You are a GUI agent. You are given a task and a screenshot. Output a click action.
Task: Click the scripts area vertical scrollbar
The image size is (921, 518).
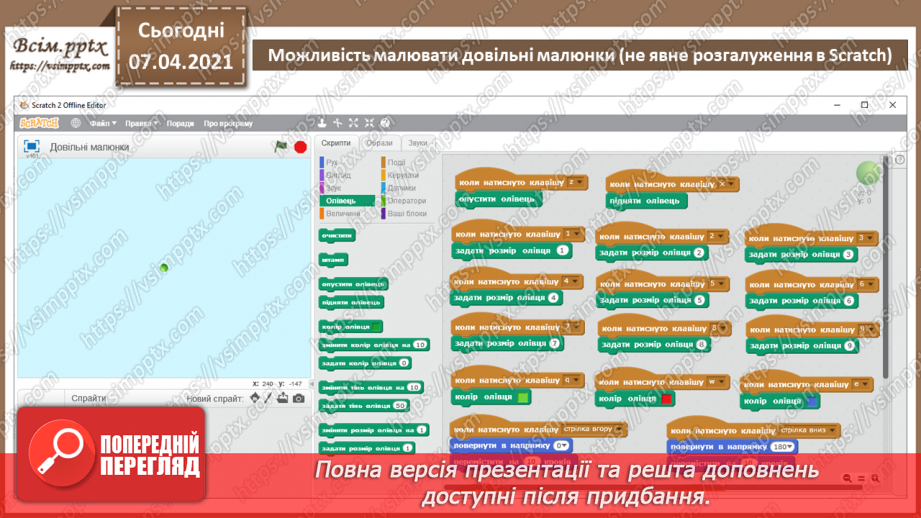886,268
